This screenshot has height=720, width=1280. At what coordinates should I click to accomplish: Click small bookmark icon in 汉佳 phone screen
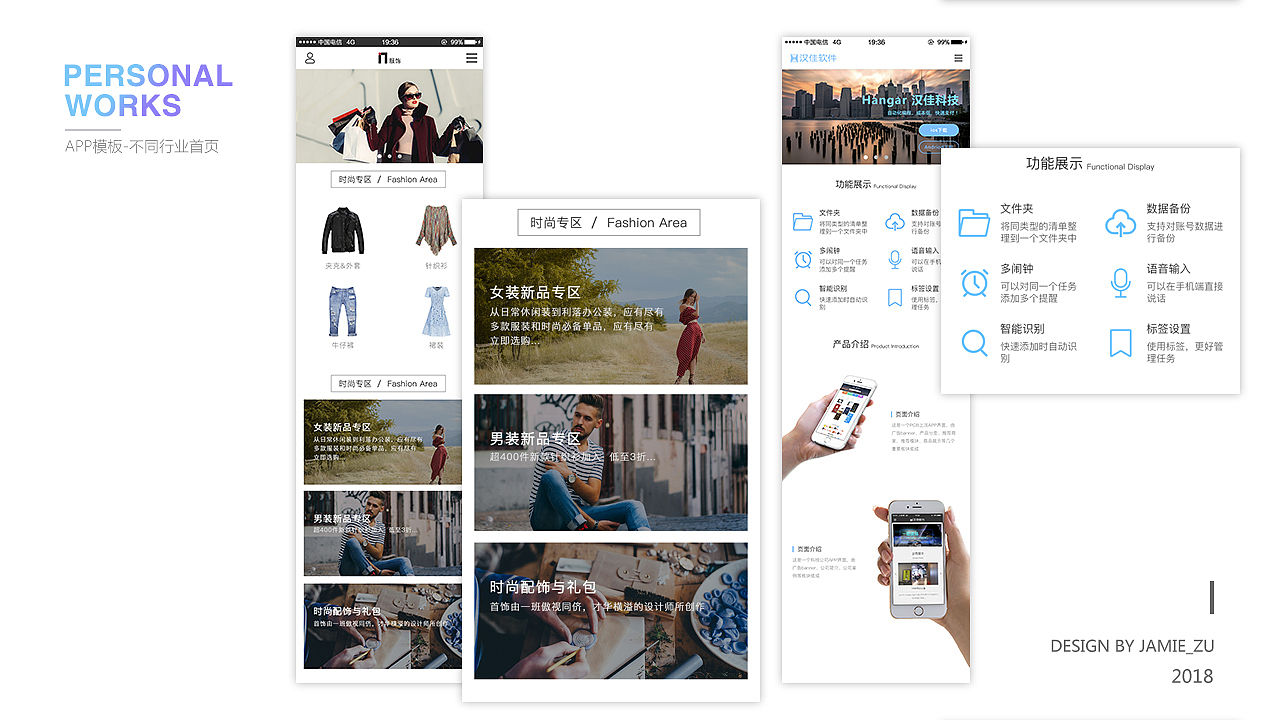[x=895, y=298]
